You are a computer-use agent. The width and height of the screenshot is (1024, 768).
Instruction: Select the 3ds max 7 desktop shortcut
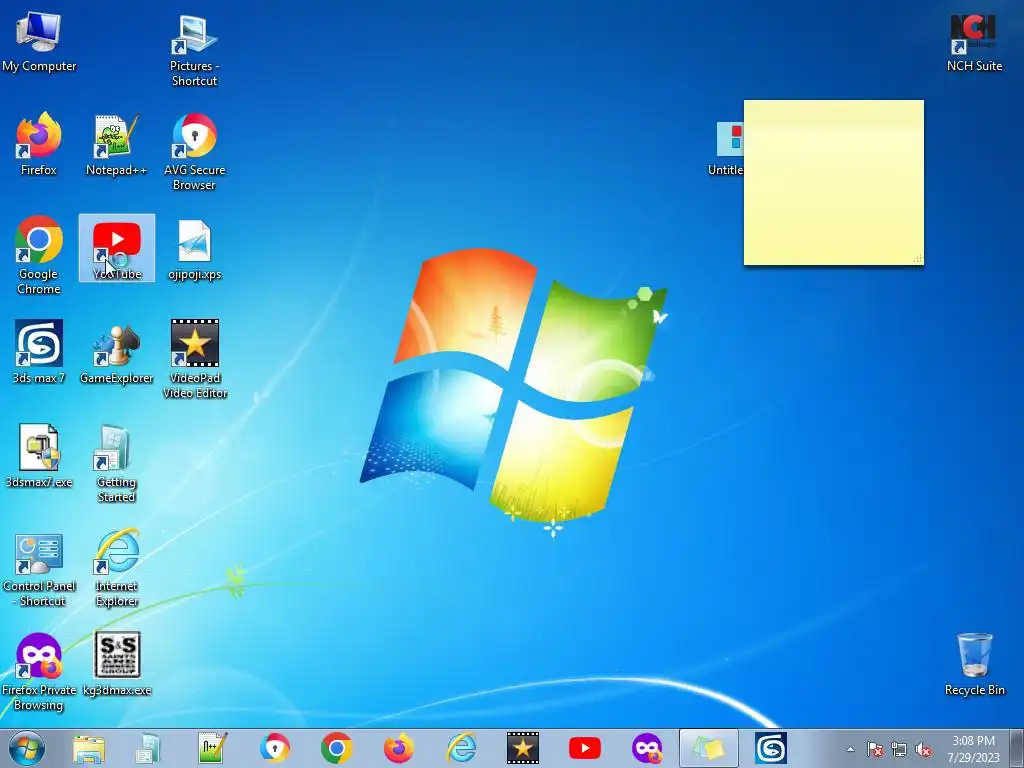coord(39,352)
